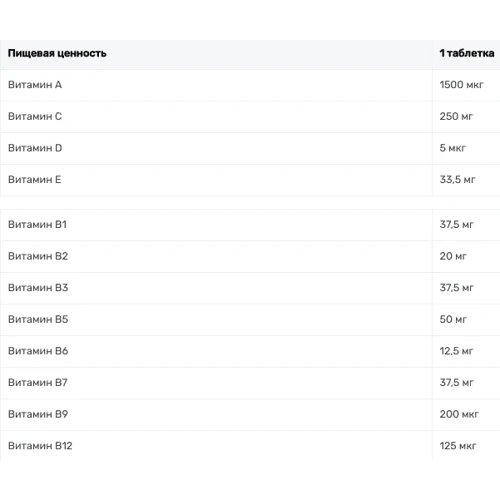Click the '1 таблетка' column header

pos(467,53)
